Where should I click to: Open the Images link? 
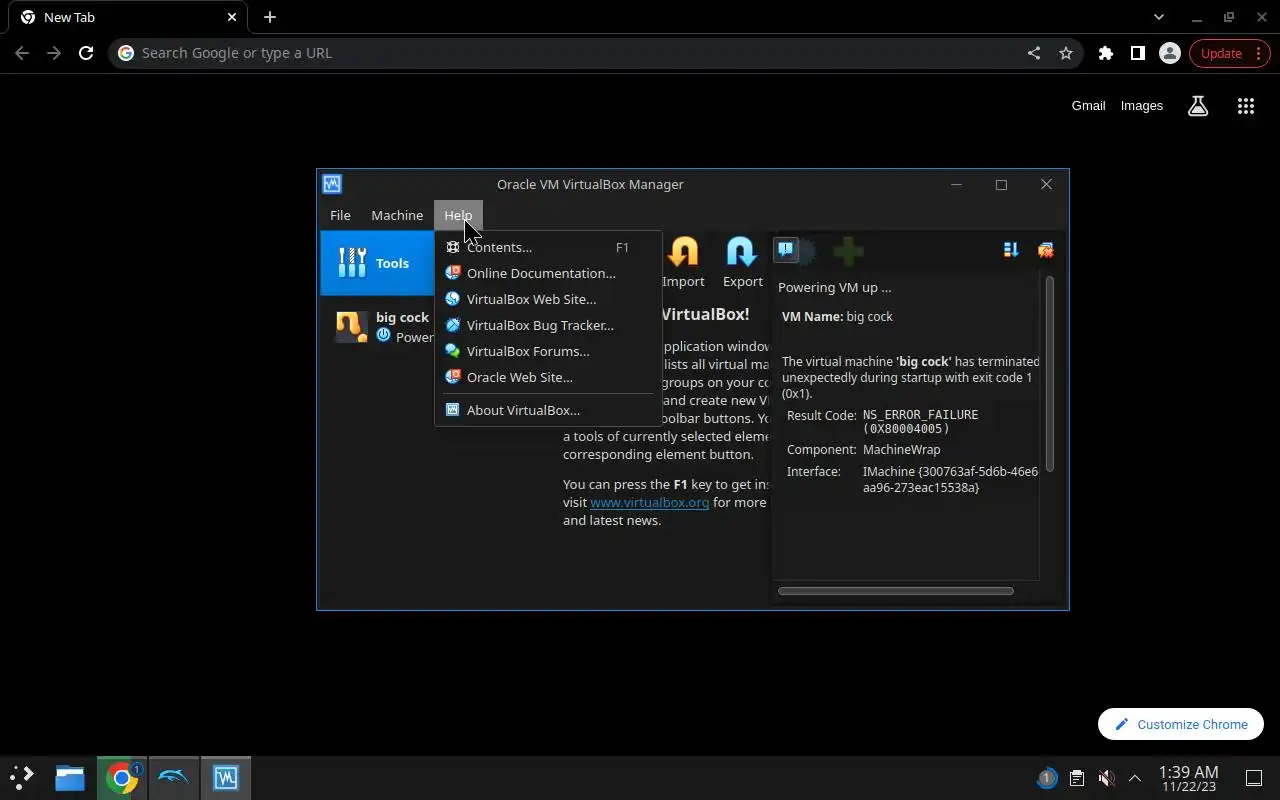1141,105
